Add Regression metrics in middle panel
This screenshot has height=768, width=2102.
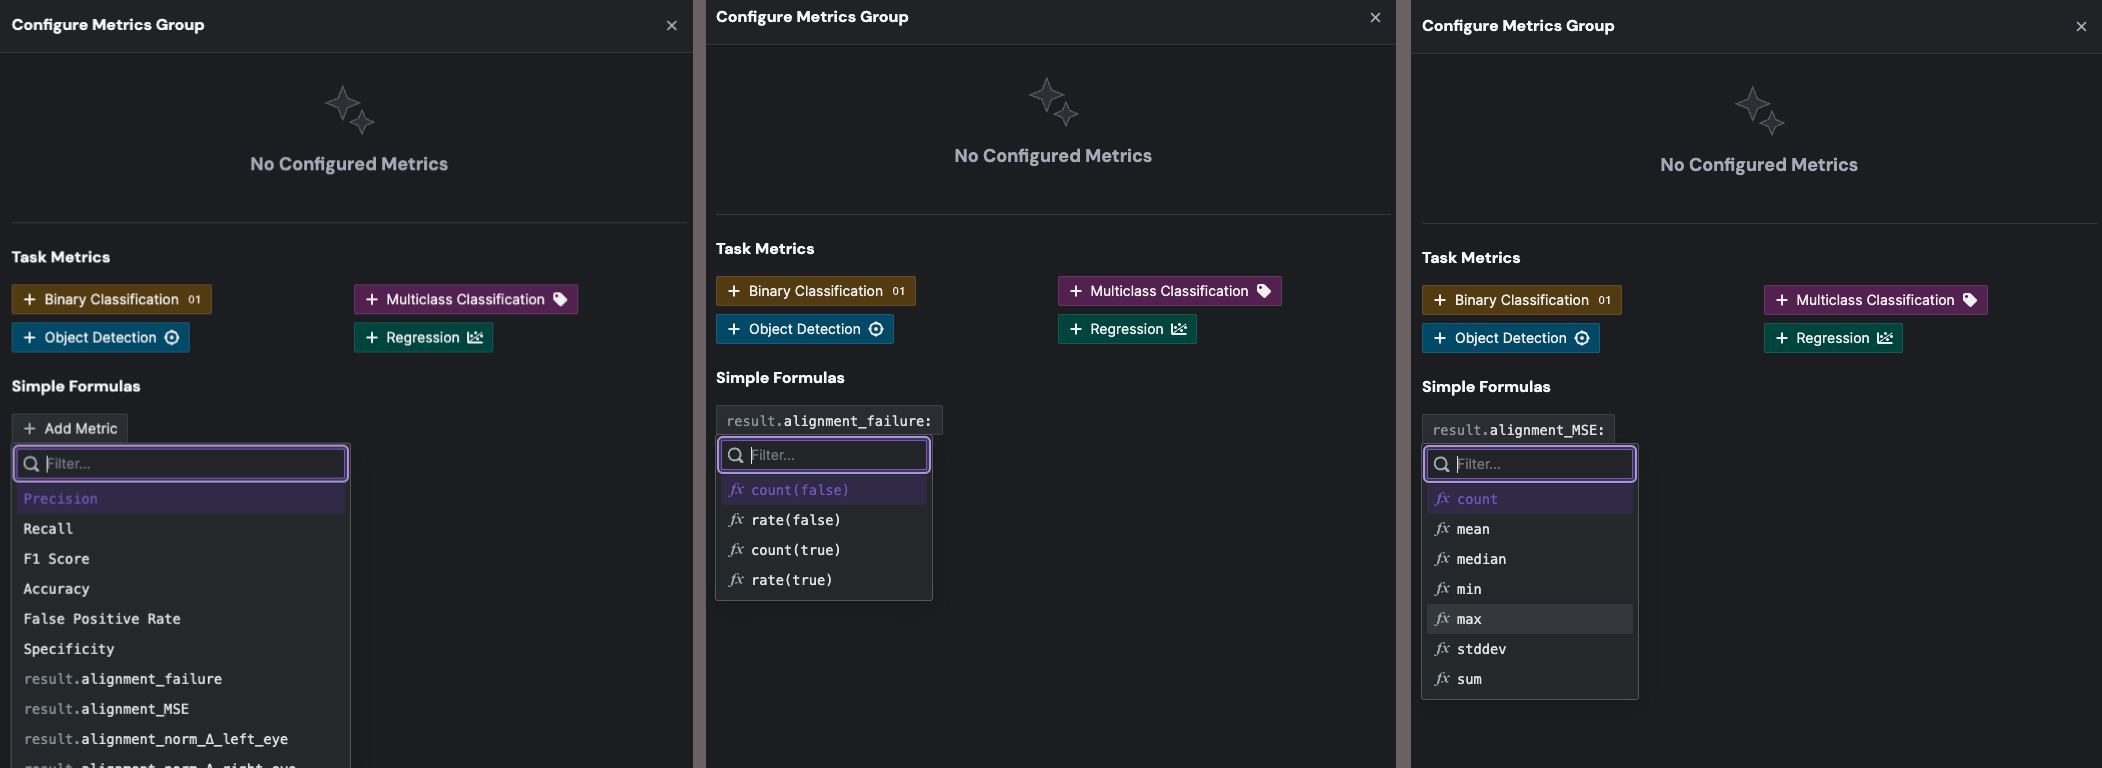click(1128, 329)
